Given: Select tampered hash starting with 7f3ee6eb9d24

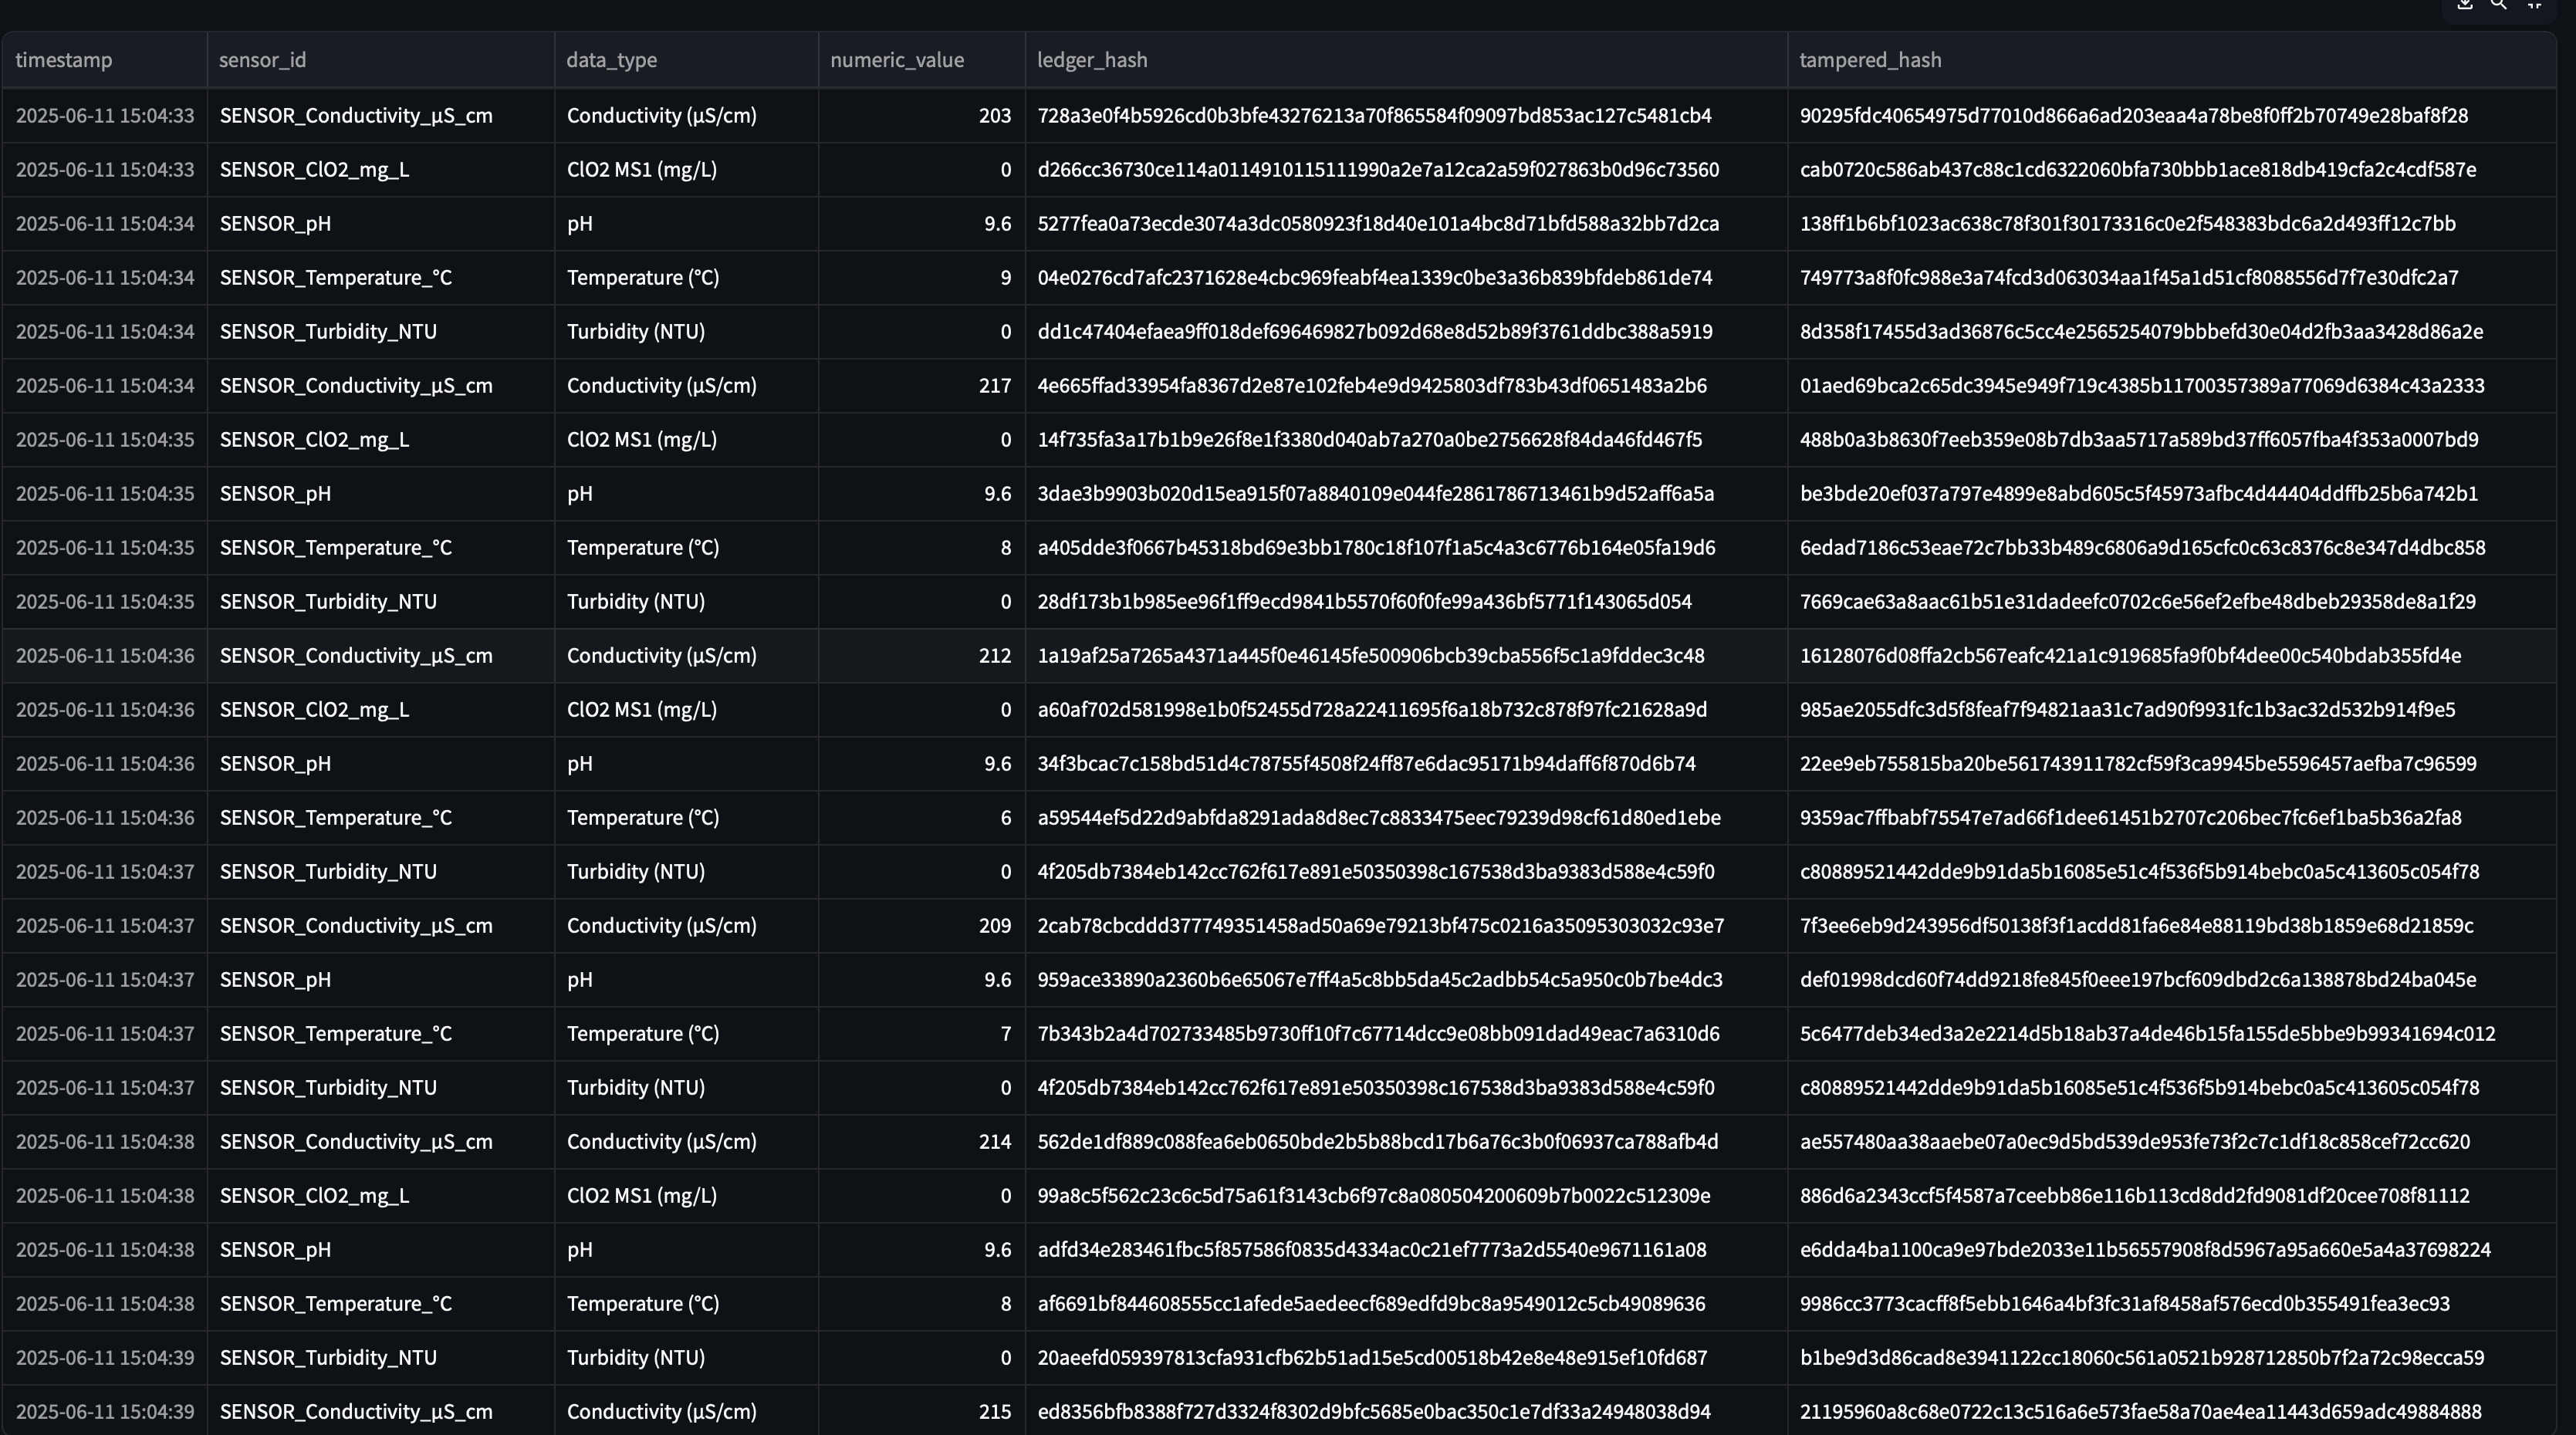Looking at the screenshot, I should [x=2172, y=925].
